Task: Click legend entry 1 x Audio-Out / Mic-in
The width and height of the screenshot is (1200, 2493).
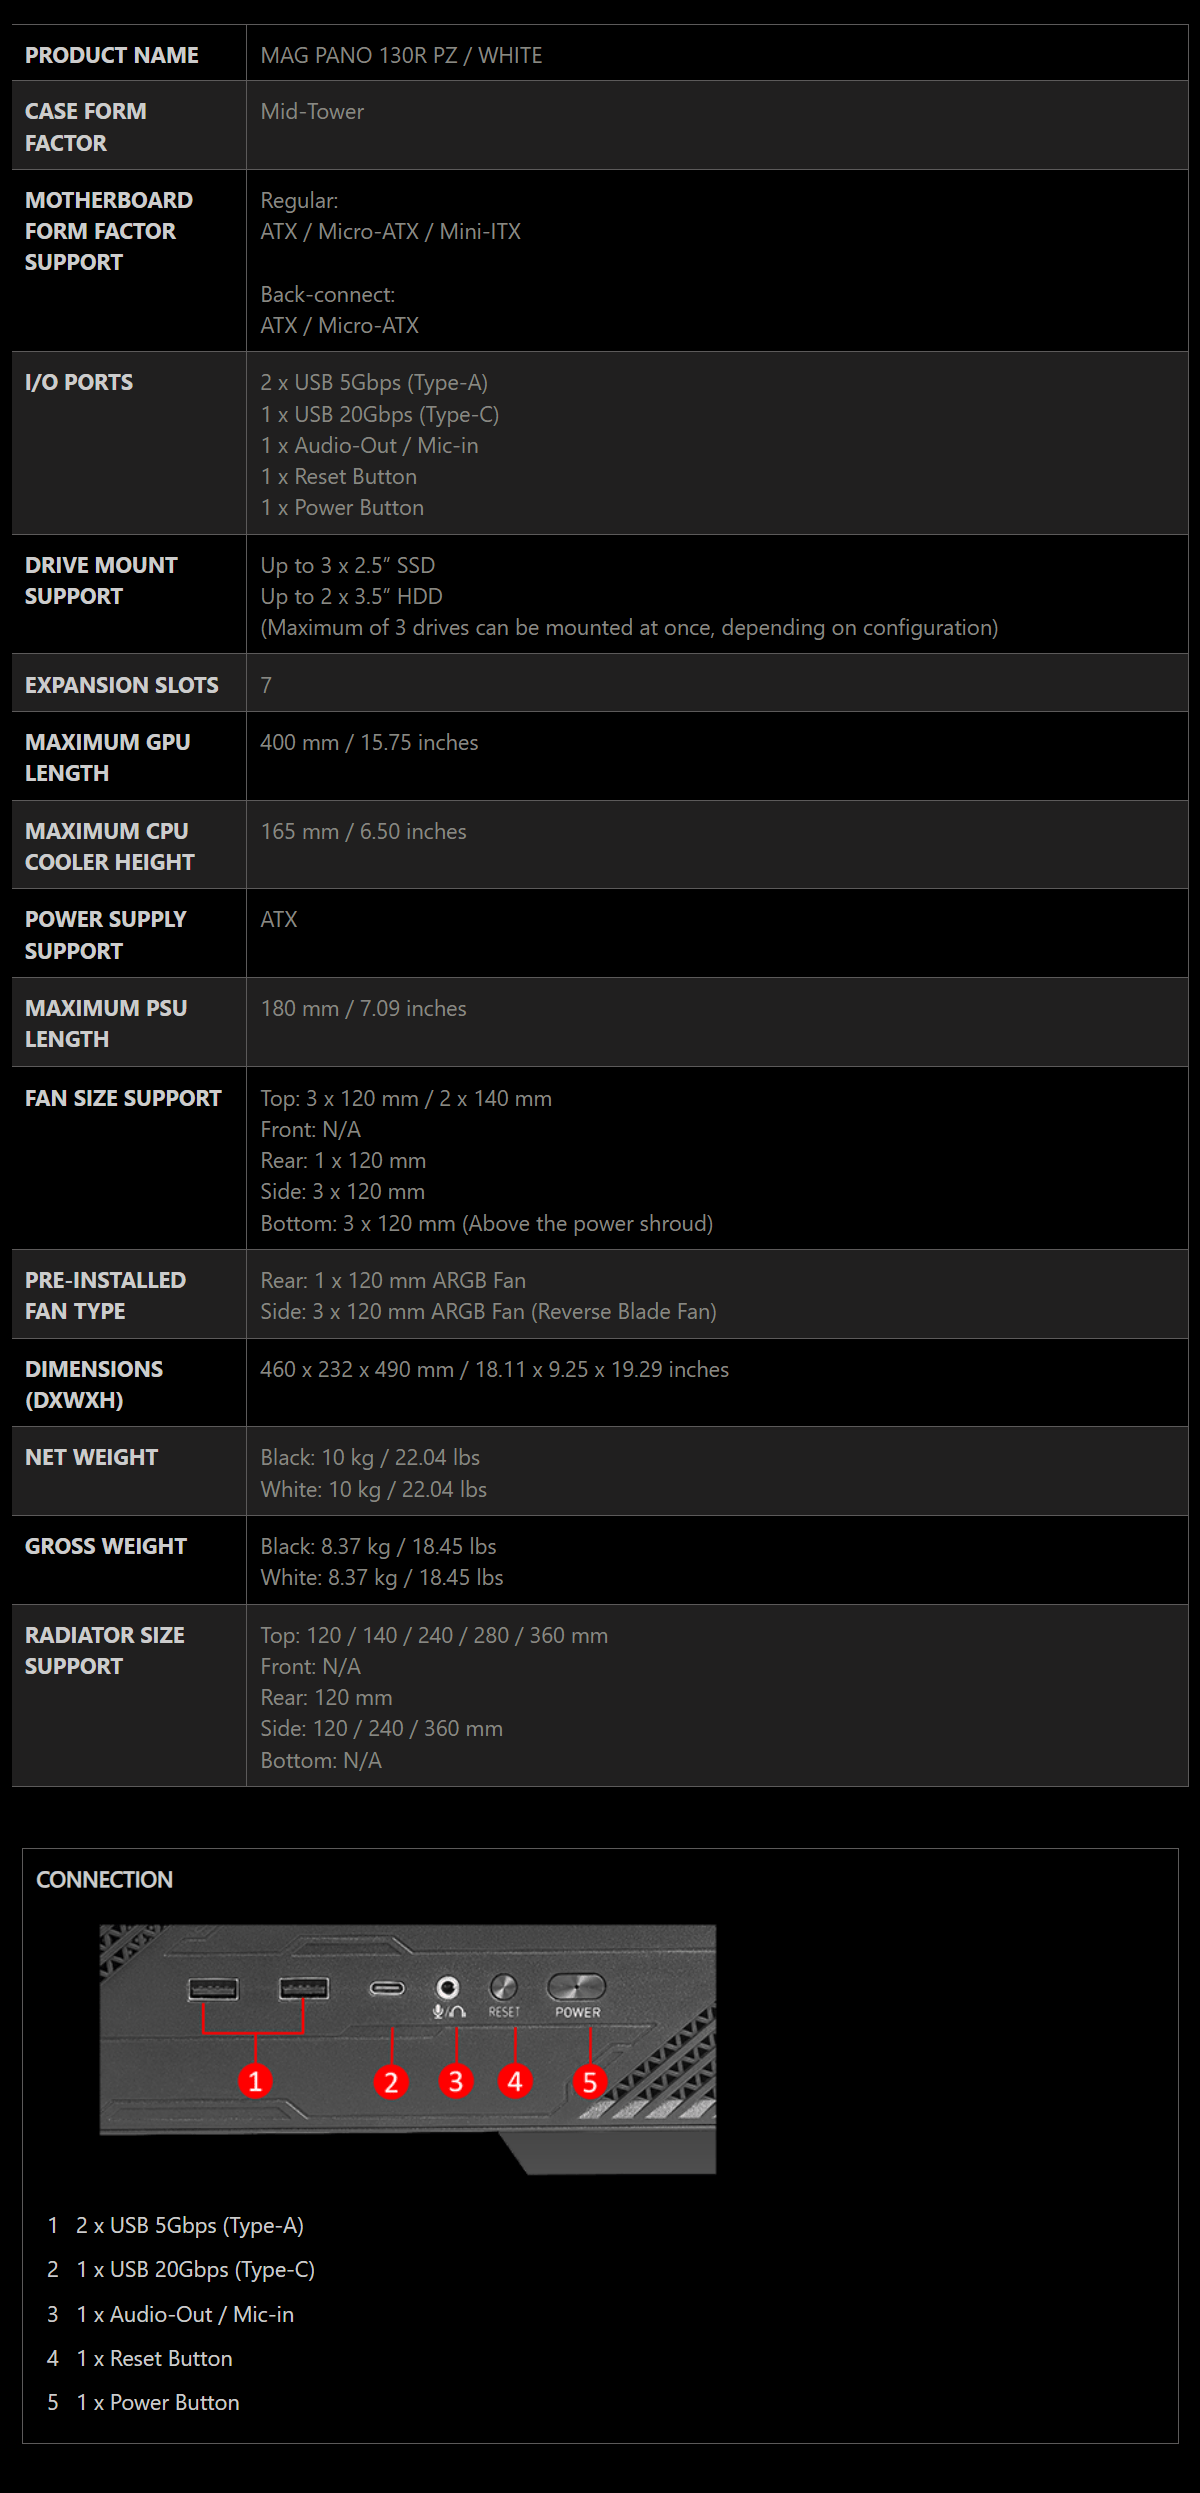Action: point(185,2314)
